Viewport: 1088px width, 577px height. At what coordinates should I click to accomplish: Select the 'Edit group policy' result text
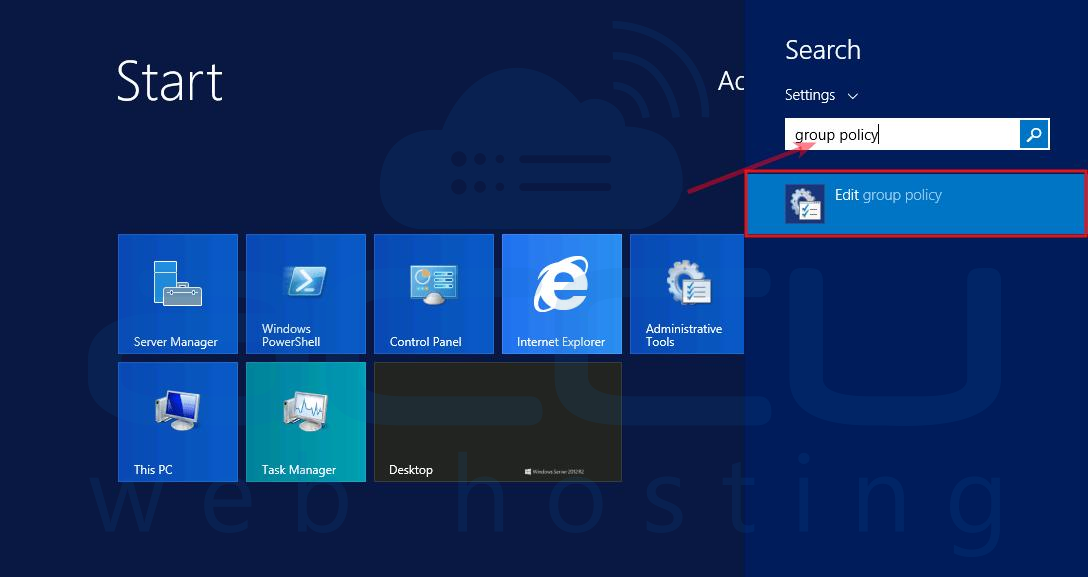(x=888, y=195)
